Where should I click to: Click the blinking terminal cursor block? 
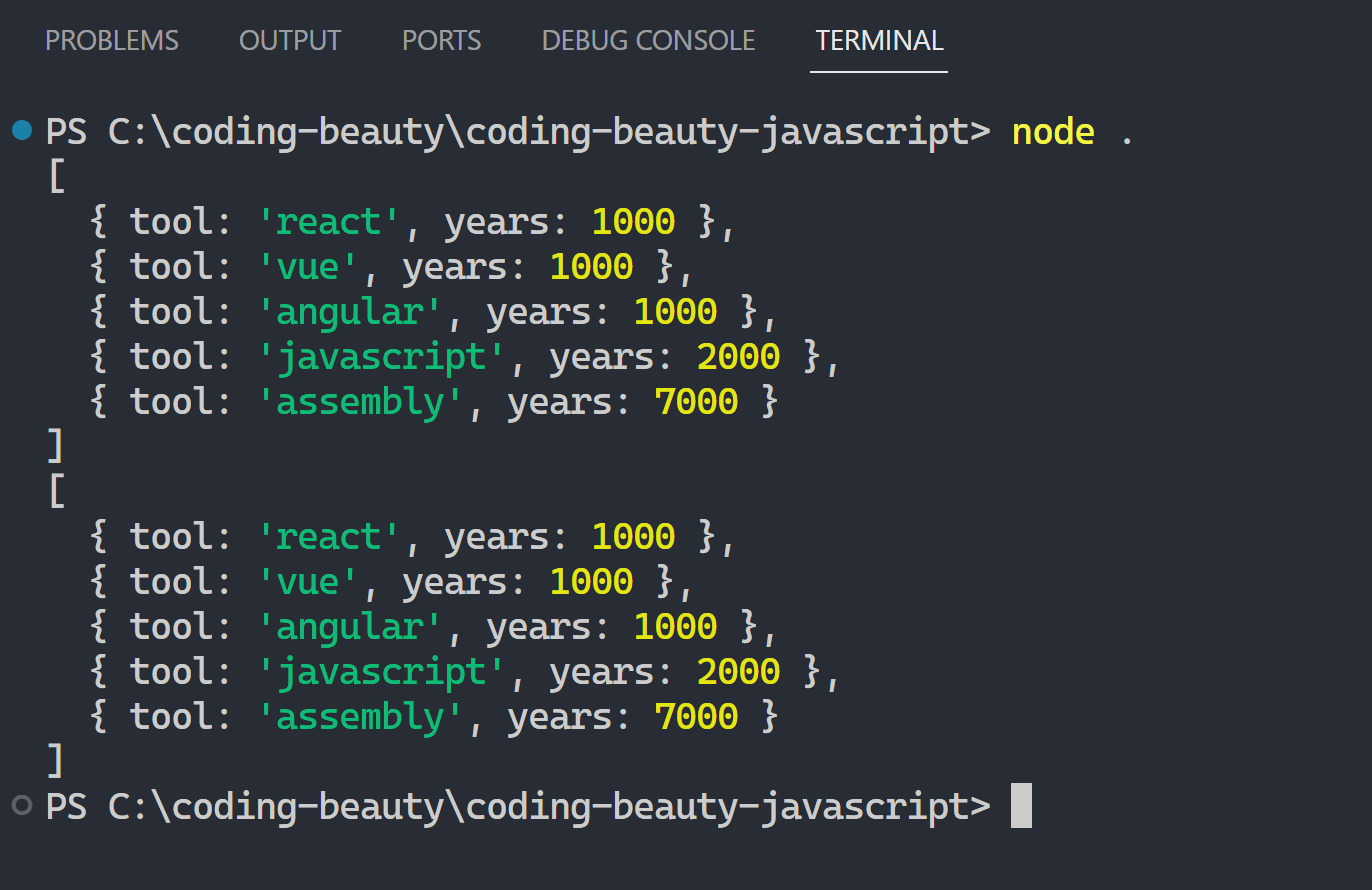tap(1020, 806)
